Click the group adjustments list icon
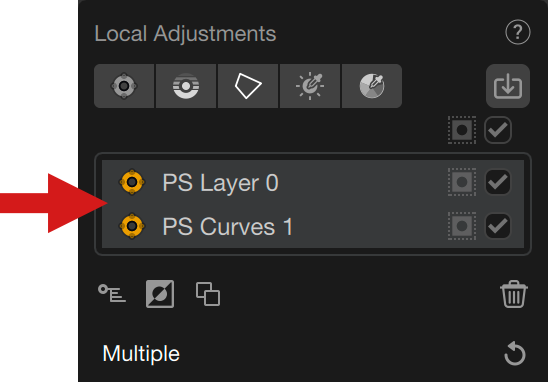548x382 pixels. coord(112,294)
